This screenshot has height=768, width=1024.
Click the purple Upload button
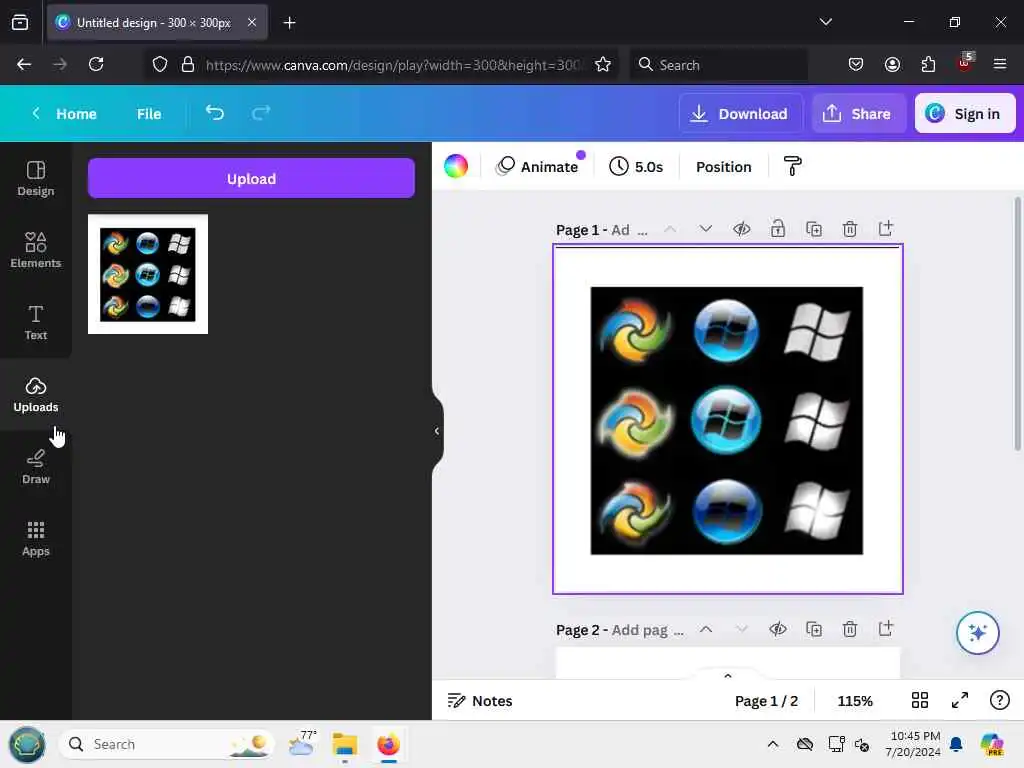click(x=251, y=178)
